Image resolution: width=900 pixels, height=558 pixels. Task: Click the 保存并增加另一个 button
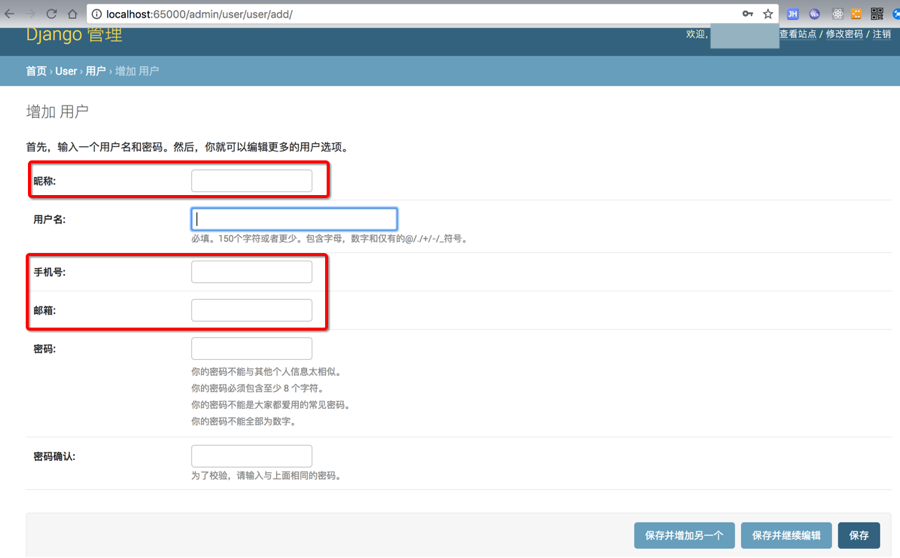point(684,535)
